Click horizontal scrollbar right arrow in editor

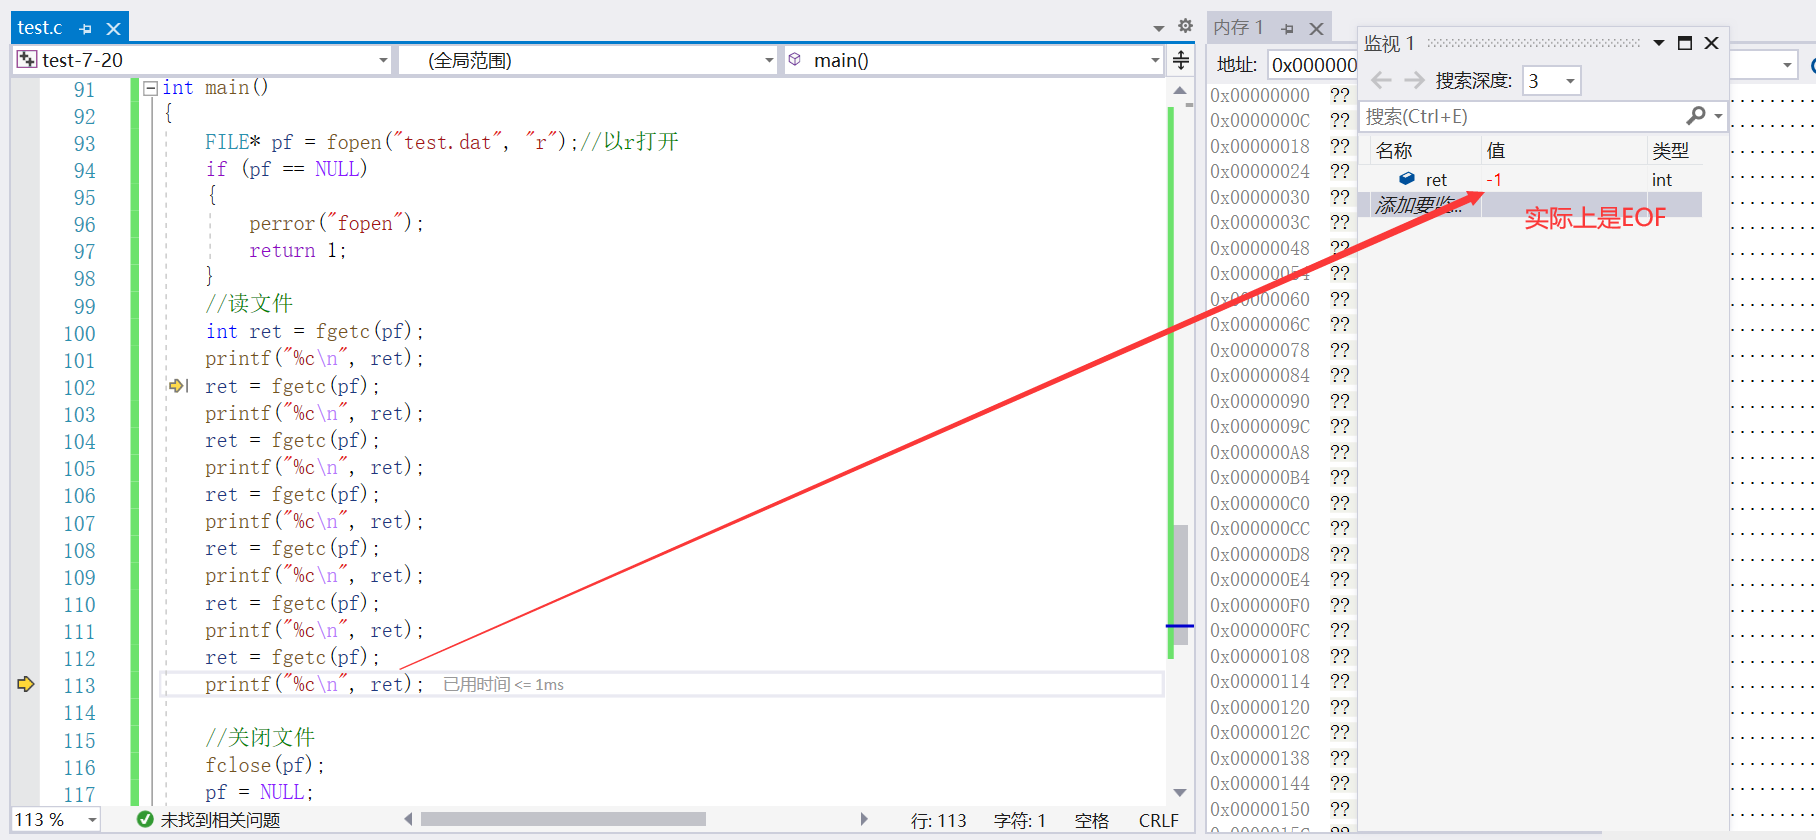[x=864, y=819]
